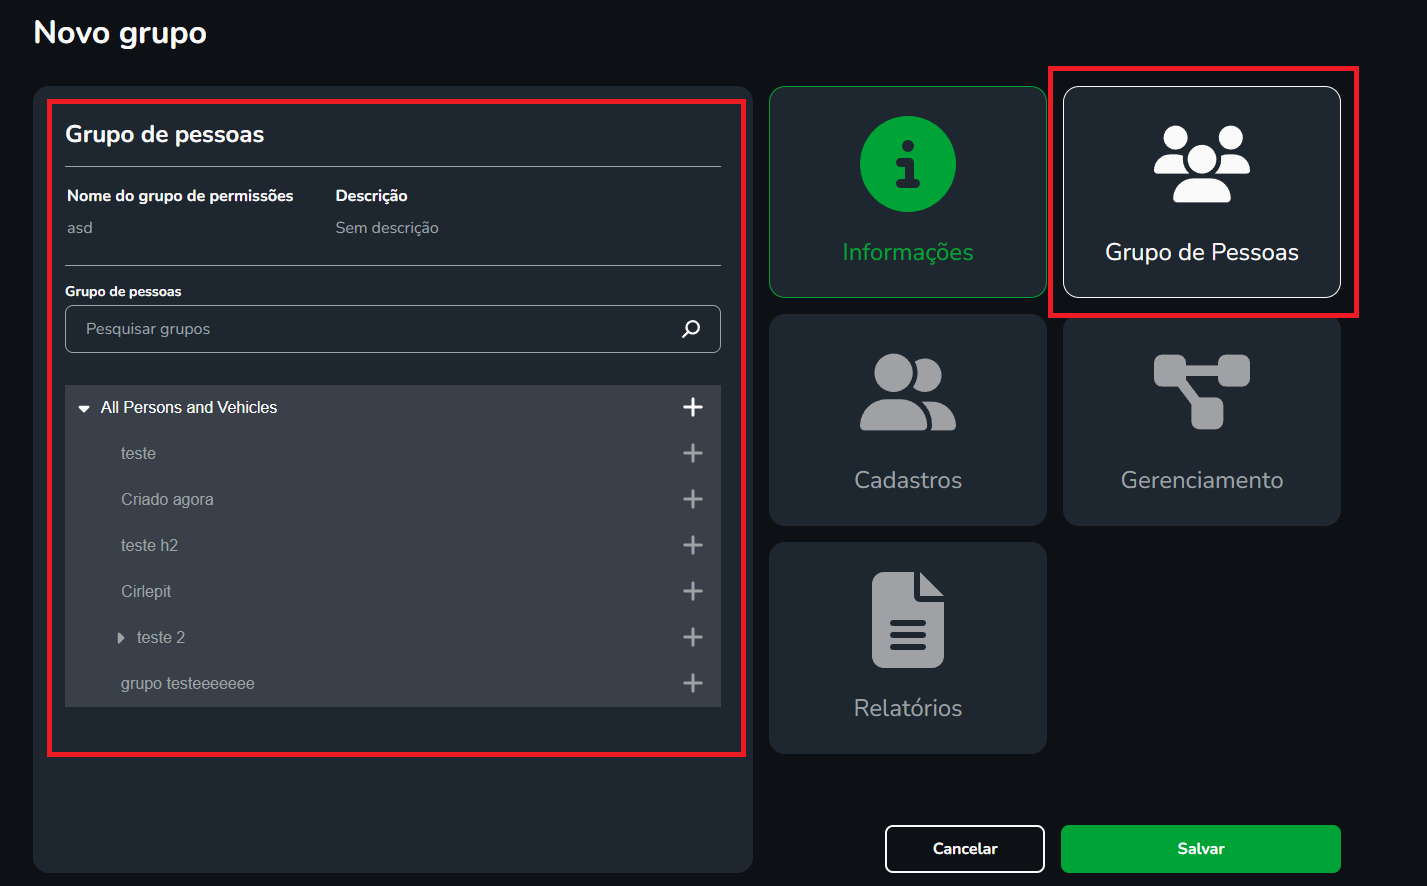Add the 'teste' group with its plus icon
The image size is (1427, 886).
click(692, 453)
